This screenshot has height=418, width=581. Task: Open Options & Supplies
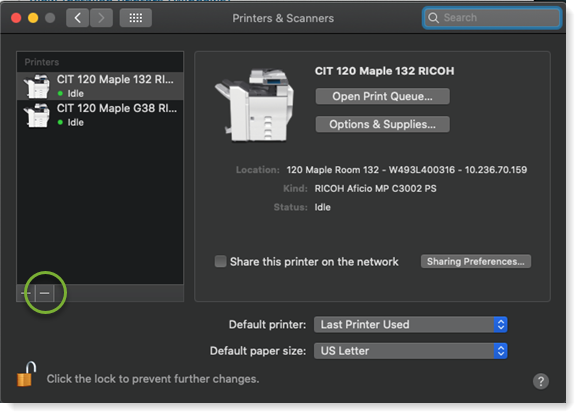pyautogui.click(x=382, y=124)
